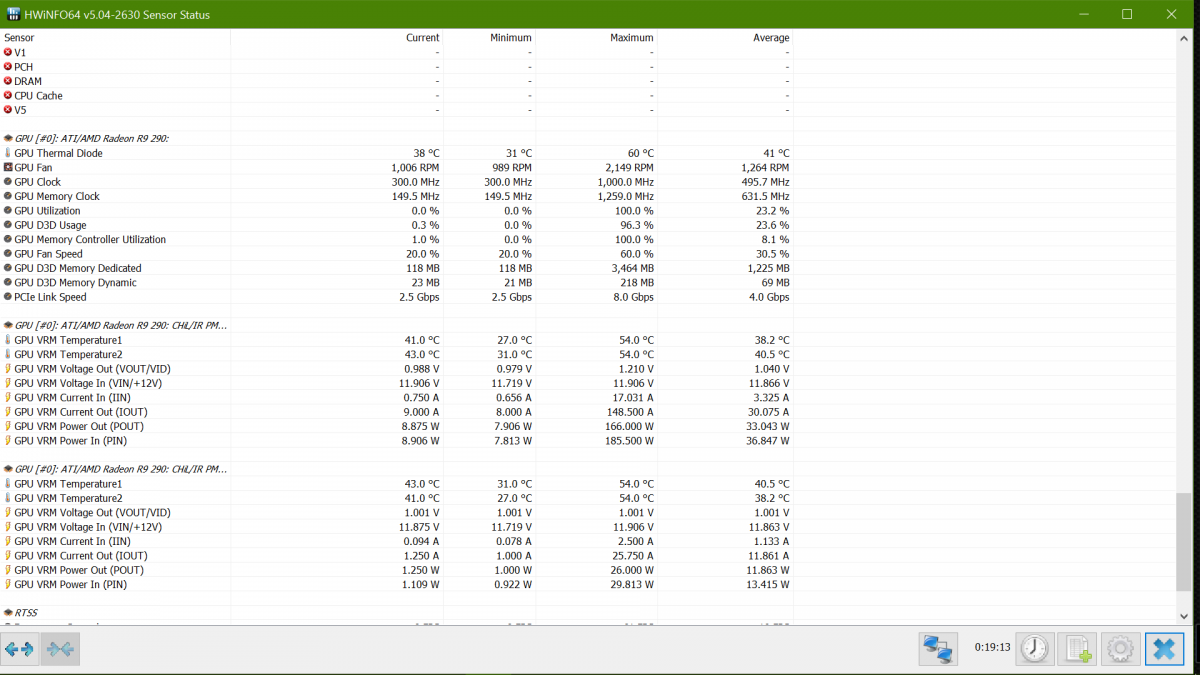The image size is (1200, 675).
Task: Click the icon beside GPU D3D Memory Dedicated
Action: tap(8, 268)
